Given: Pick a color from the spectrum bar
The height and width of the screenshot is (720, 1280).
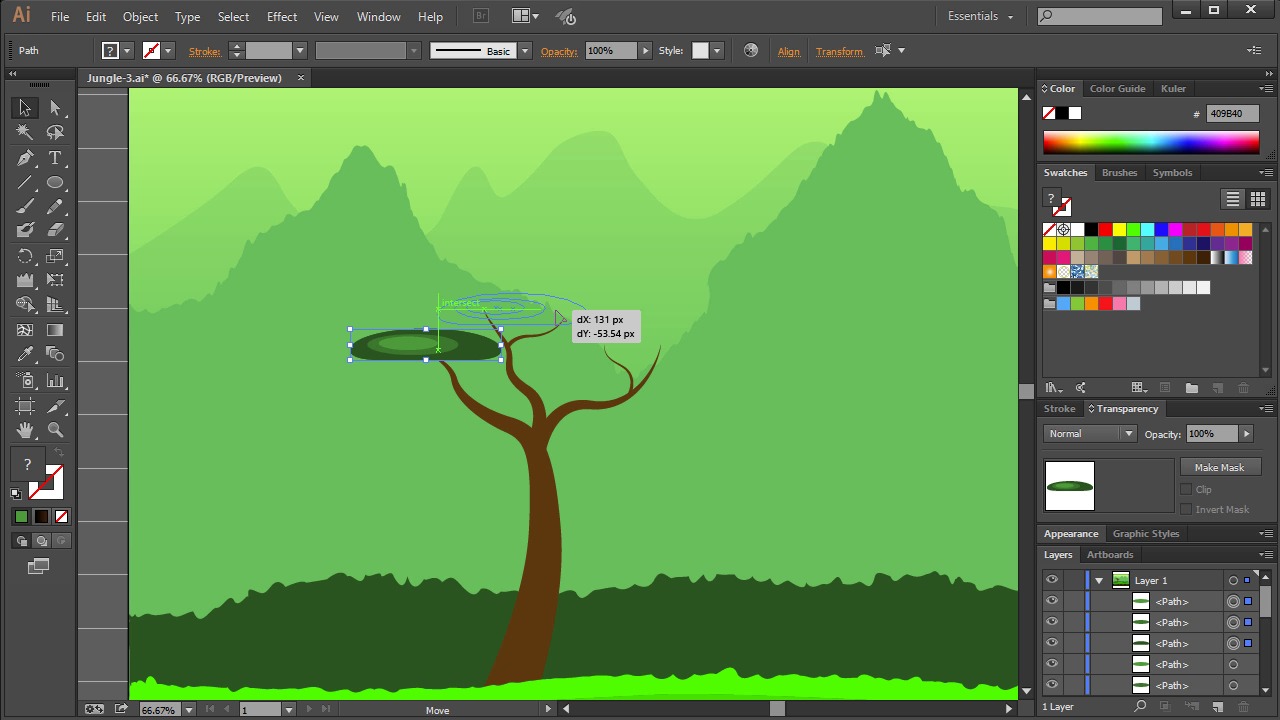Looking at the screenshot, I should [x=1151, y=143].
